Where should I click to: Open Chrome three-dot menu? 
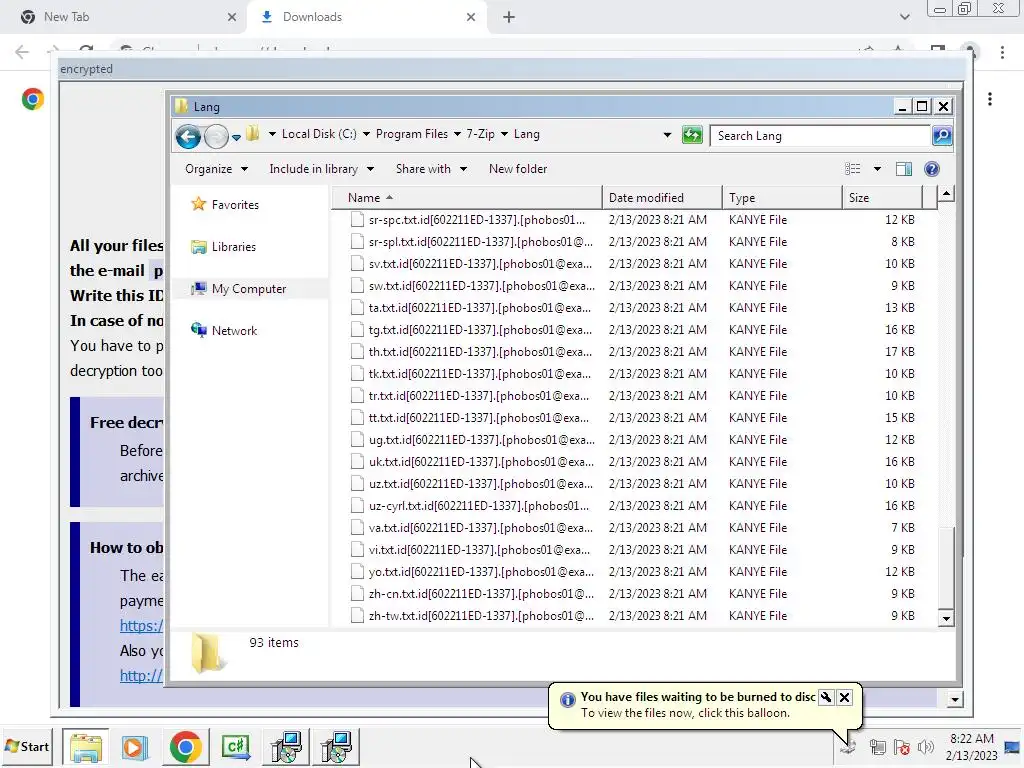click(x=1002, y=52)
